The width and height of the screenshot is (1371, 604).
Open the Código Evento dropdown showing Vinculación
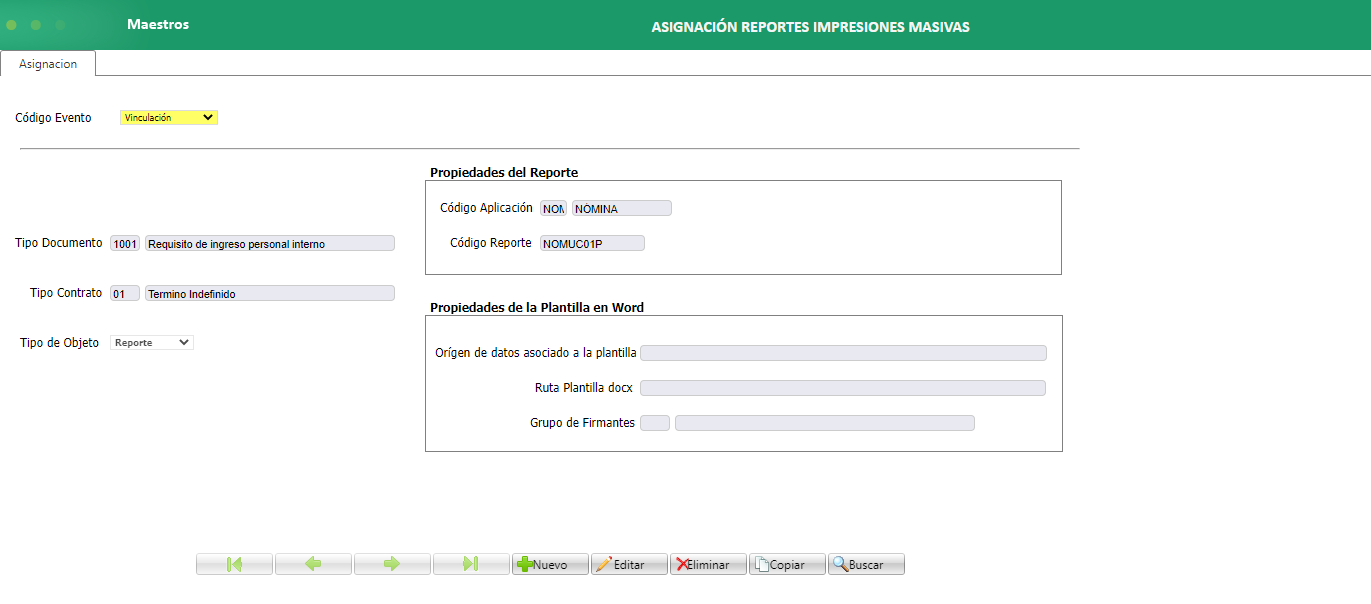pos(168,117)
